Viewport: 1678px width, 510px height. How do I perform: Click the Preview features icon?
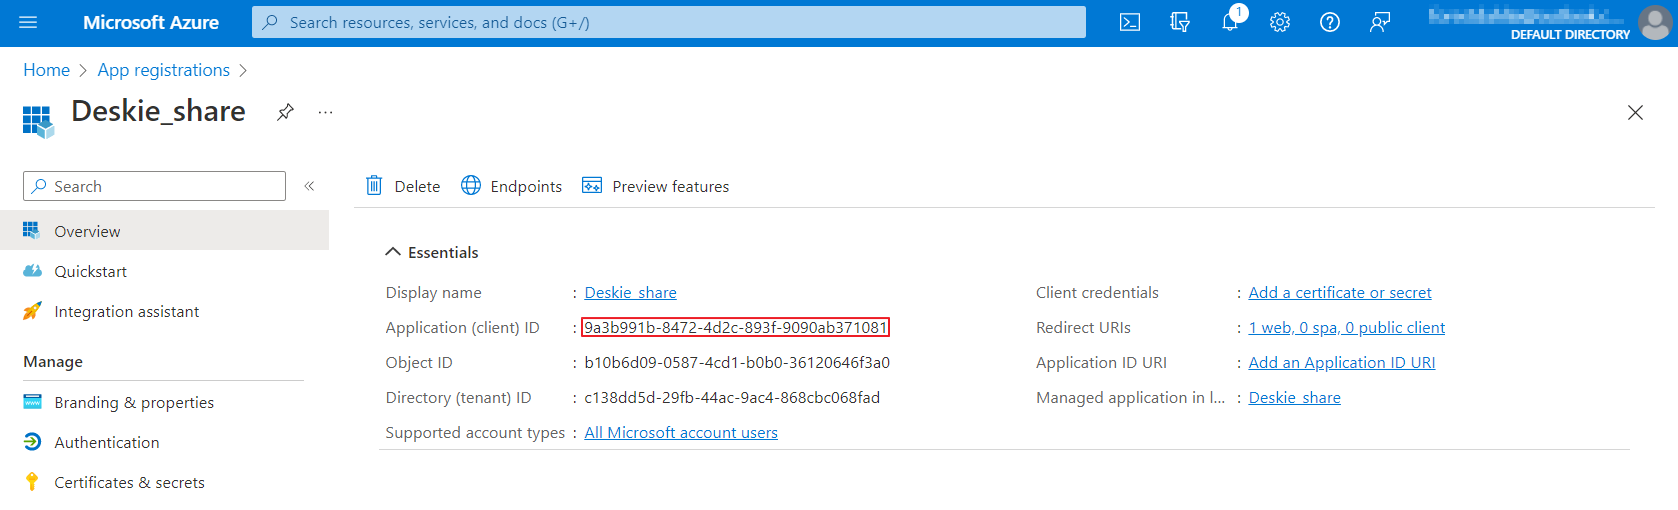tap(592, 185)
